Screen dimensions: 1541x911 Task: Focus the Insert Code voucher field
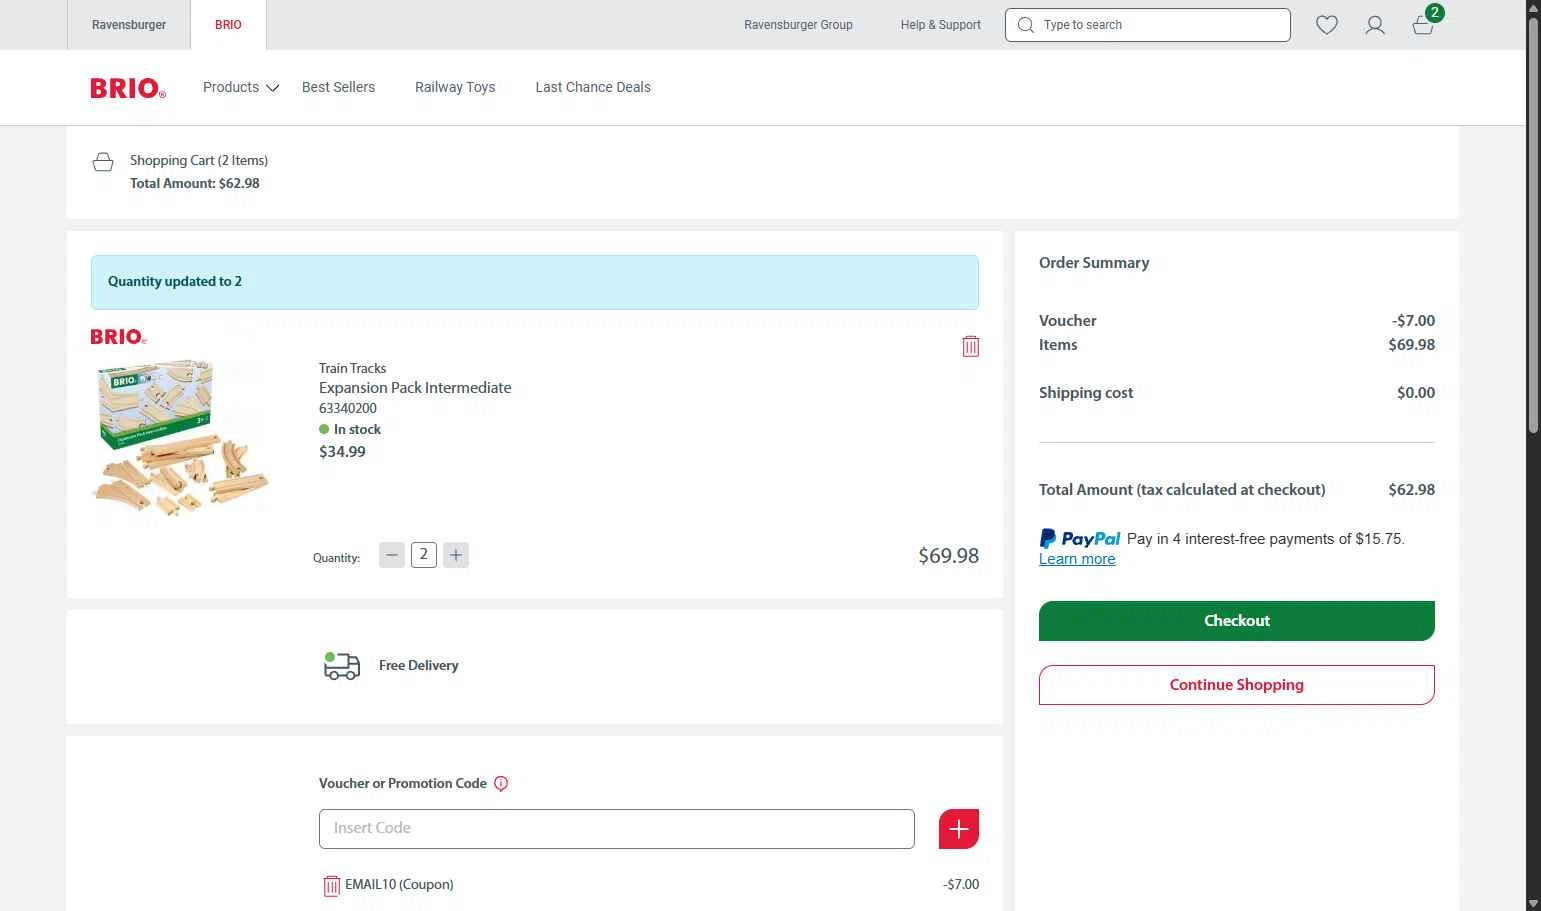(617, 829)
